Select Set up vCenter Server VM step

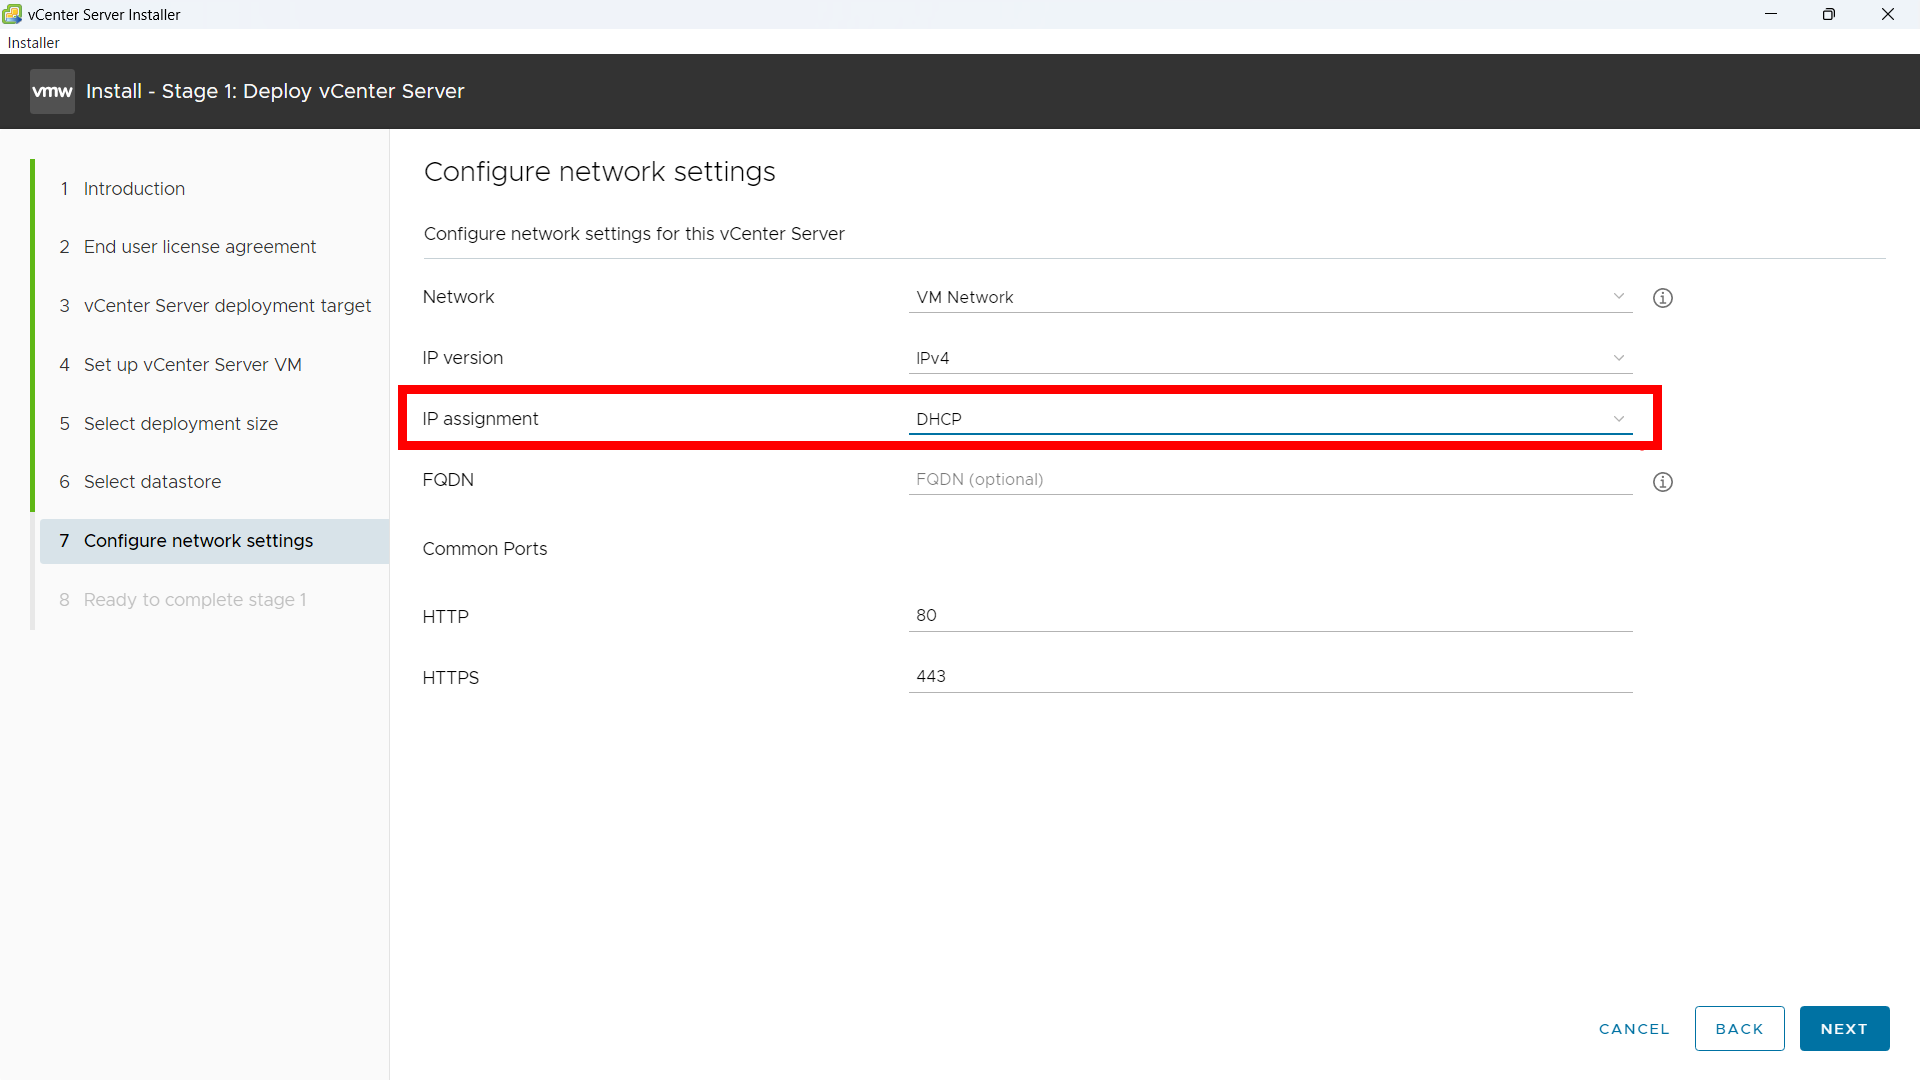192,365
